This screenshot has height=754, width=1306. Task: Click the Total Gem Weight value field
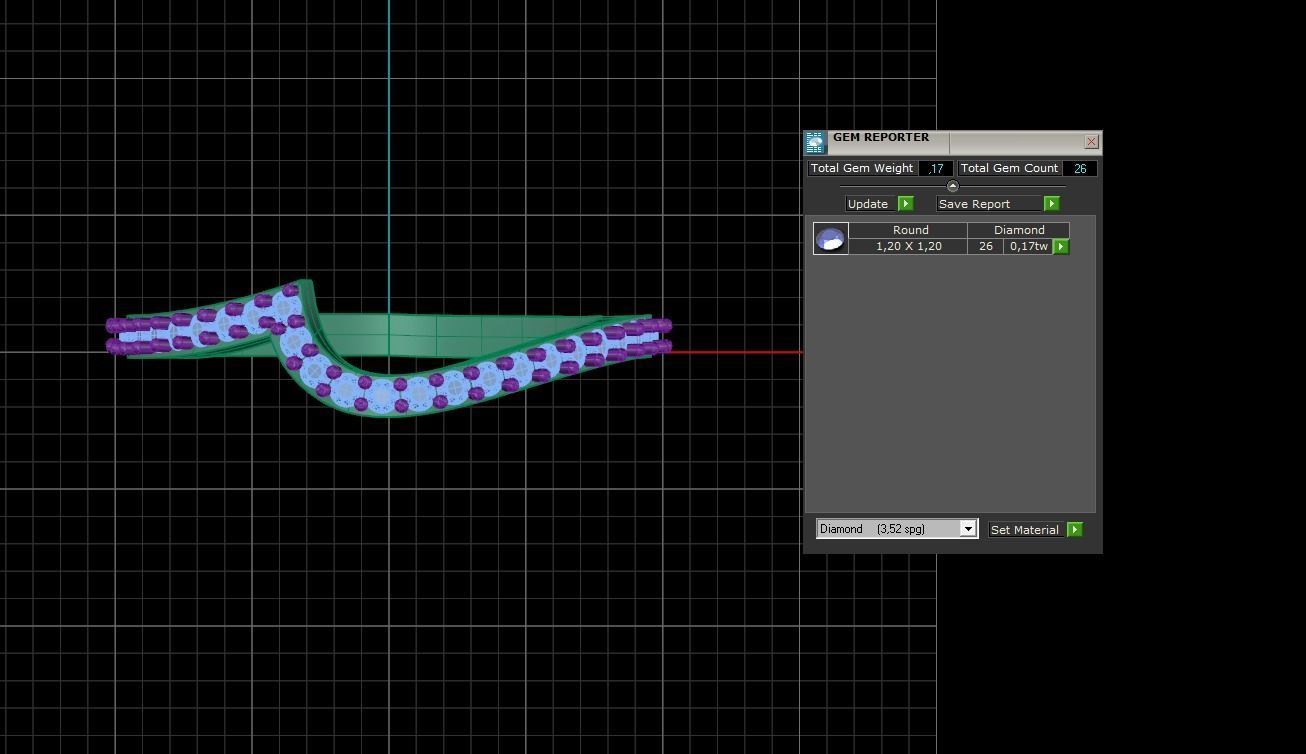click(x=936, y=169)
